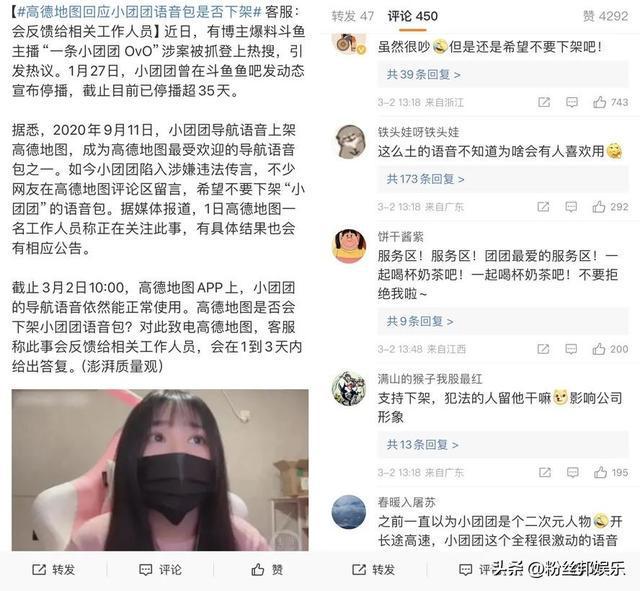Tap 赞 button in the bottom bar
The width and height of the screenshot is (640, 591).
tap(267, 569)
